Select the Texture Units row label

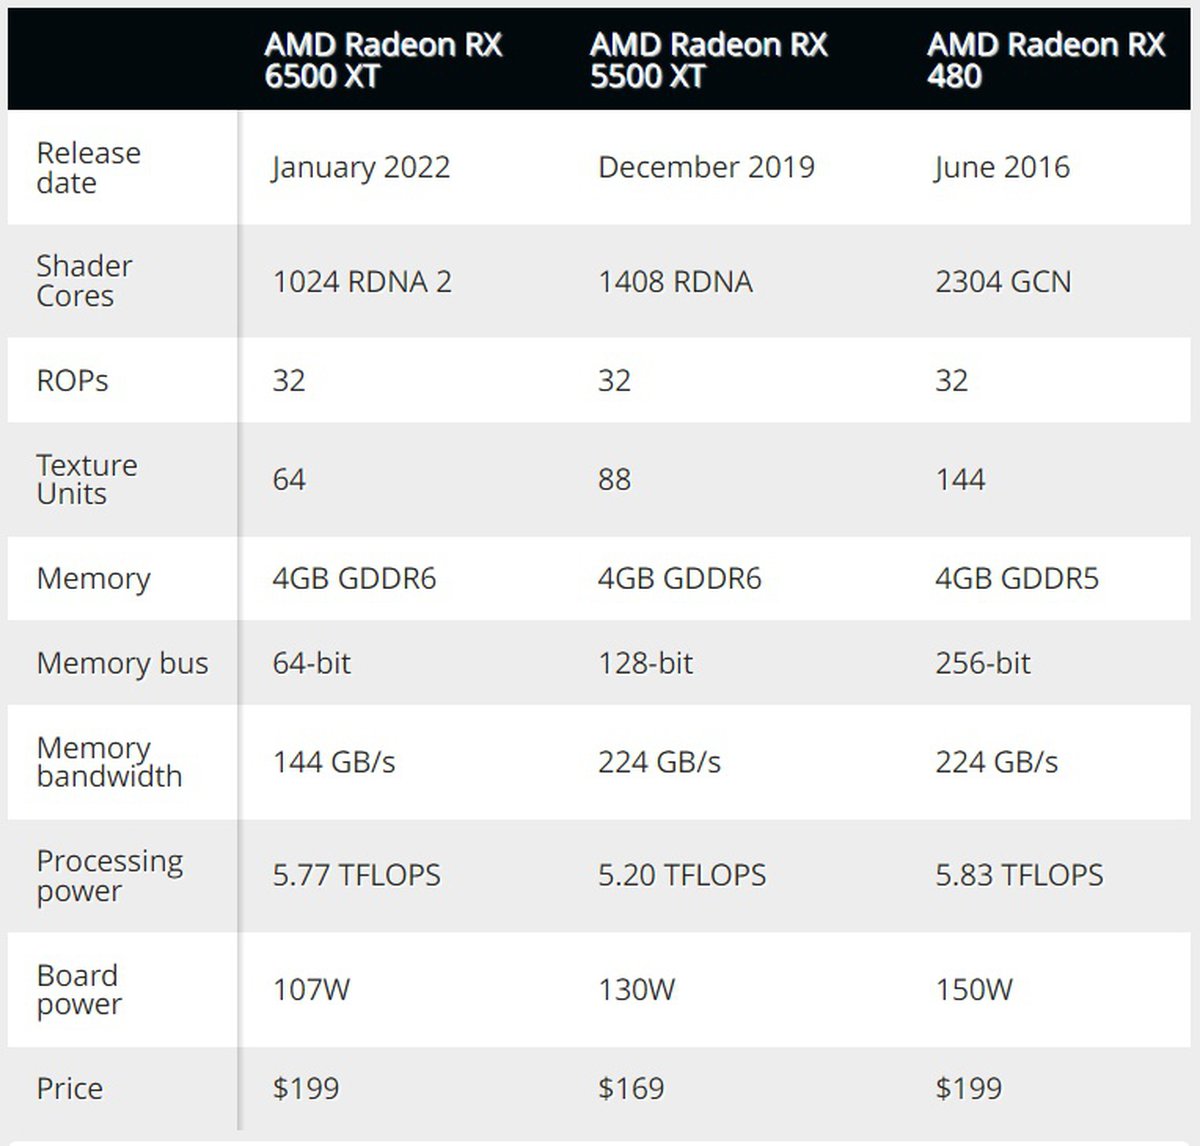87,479
